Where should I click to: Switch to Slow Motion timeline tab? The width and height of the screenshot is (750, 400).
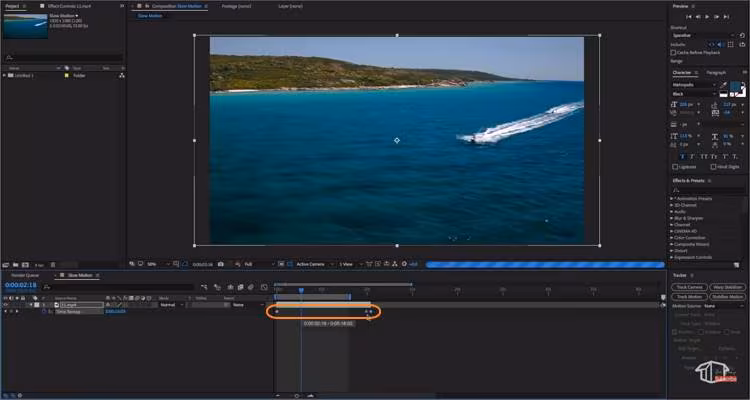pos(80,276)
